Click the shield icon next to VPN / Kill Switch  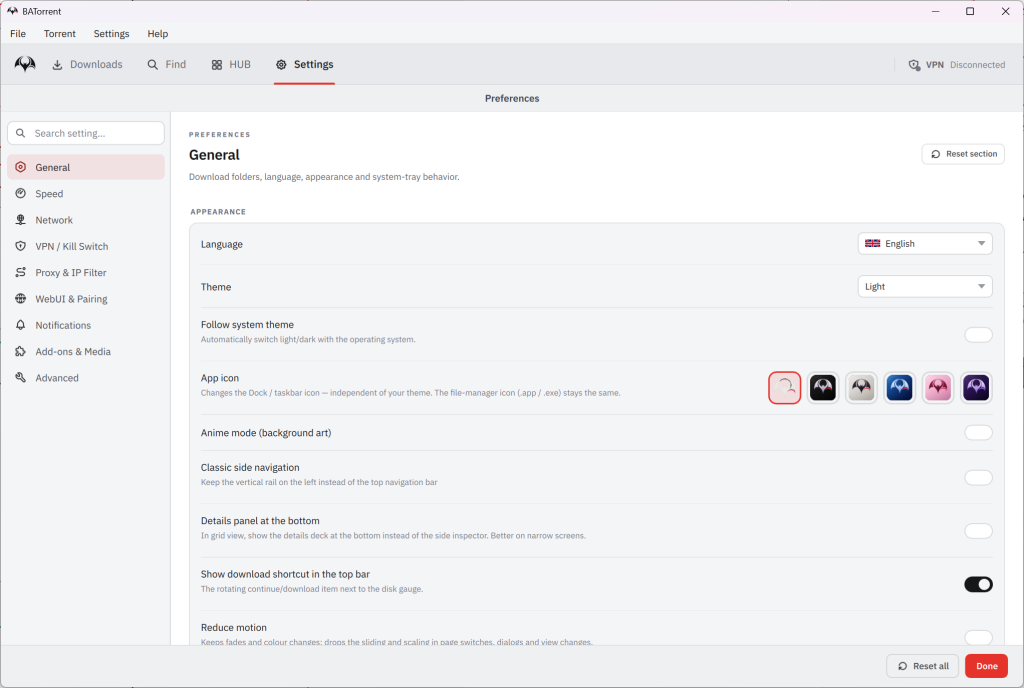pyautogui.click(x=21, y=246)
